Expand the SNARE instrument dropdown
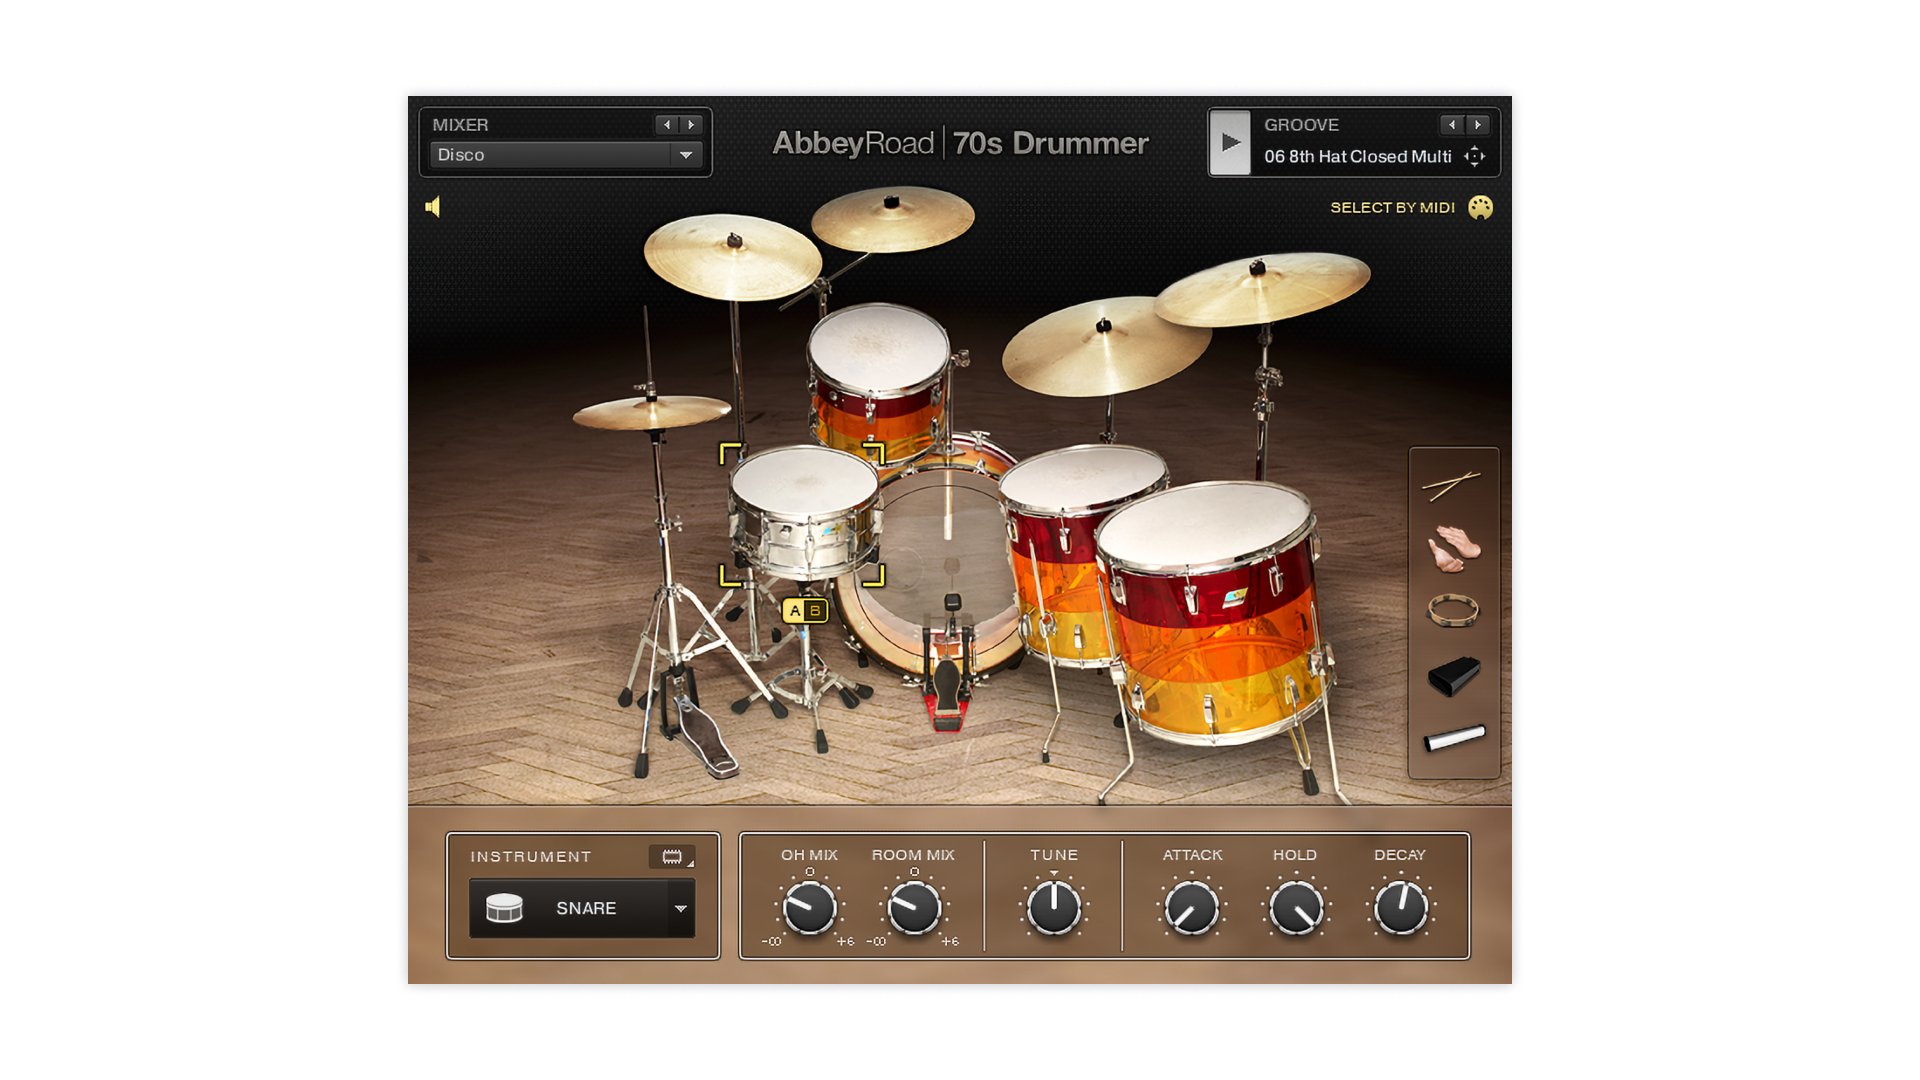Screen dimensions: 1920x1080 click(680, 908)
